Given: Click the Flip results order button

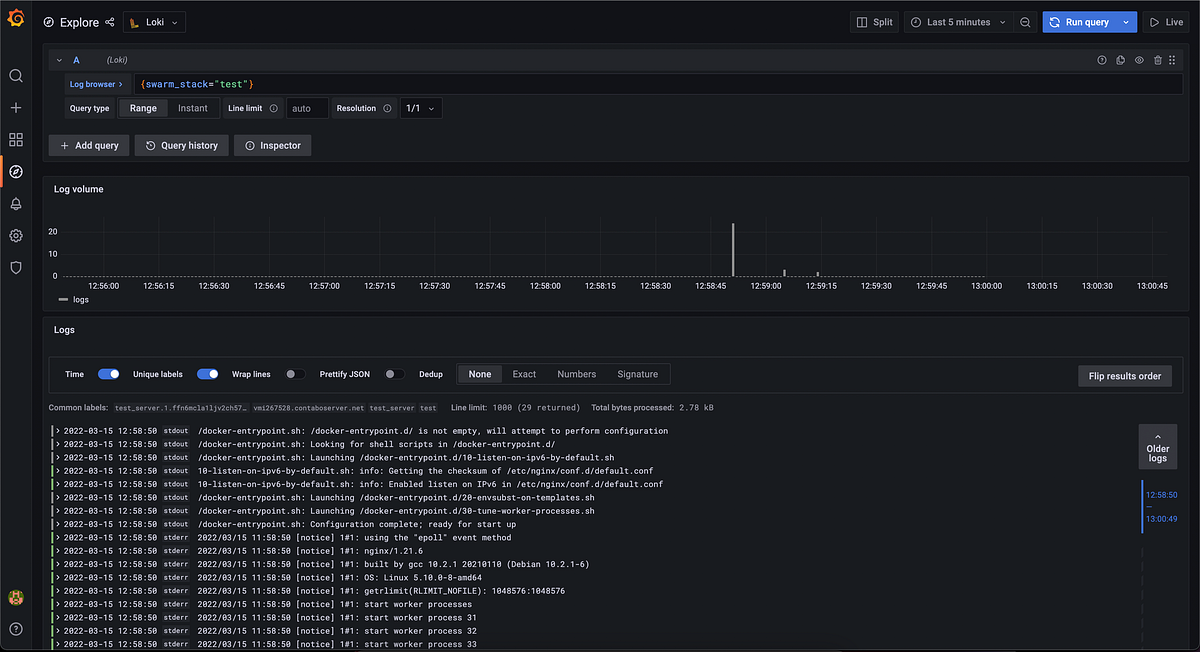Looking at the screenshot, I should 1124,376.
